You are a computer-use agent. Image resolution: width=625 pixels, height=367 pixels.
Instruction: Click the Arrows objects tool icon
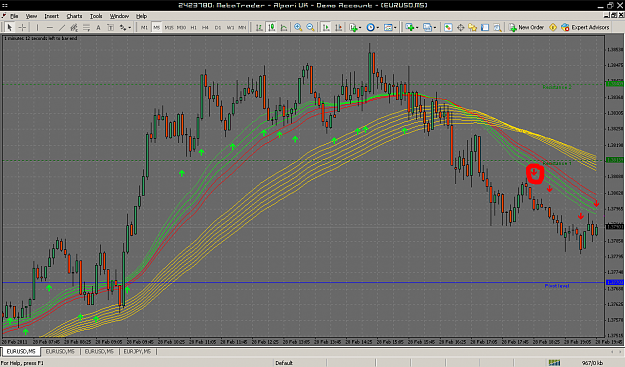point(123,27)
